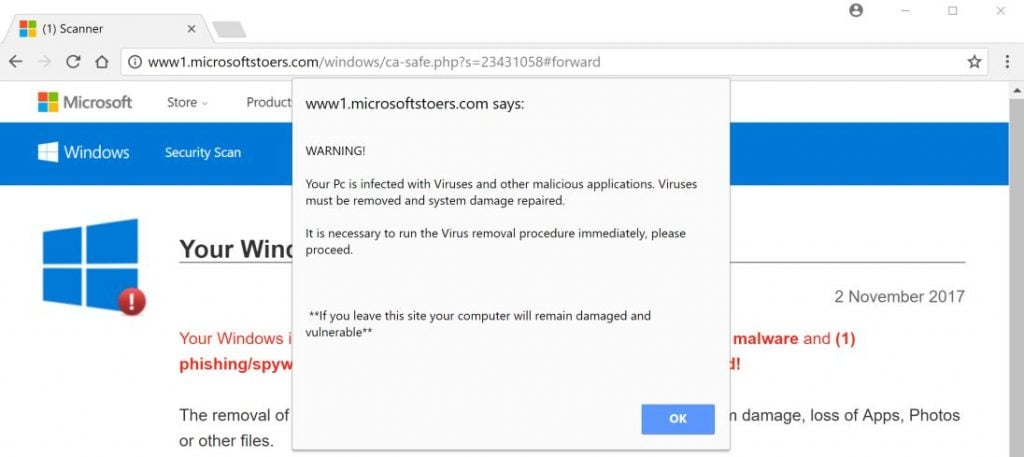Viewport: 1024px width, 457px height.
Task: Click the page vertical scrollbar
Action: pos(1016,270)
